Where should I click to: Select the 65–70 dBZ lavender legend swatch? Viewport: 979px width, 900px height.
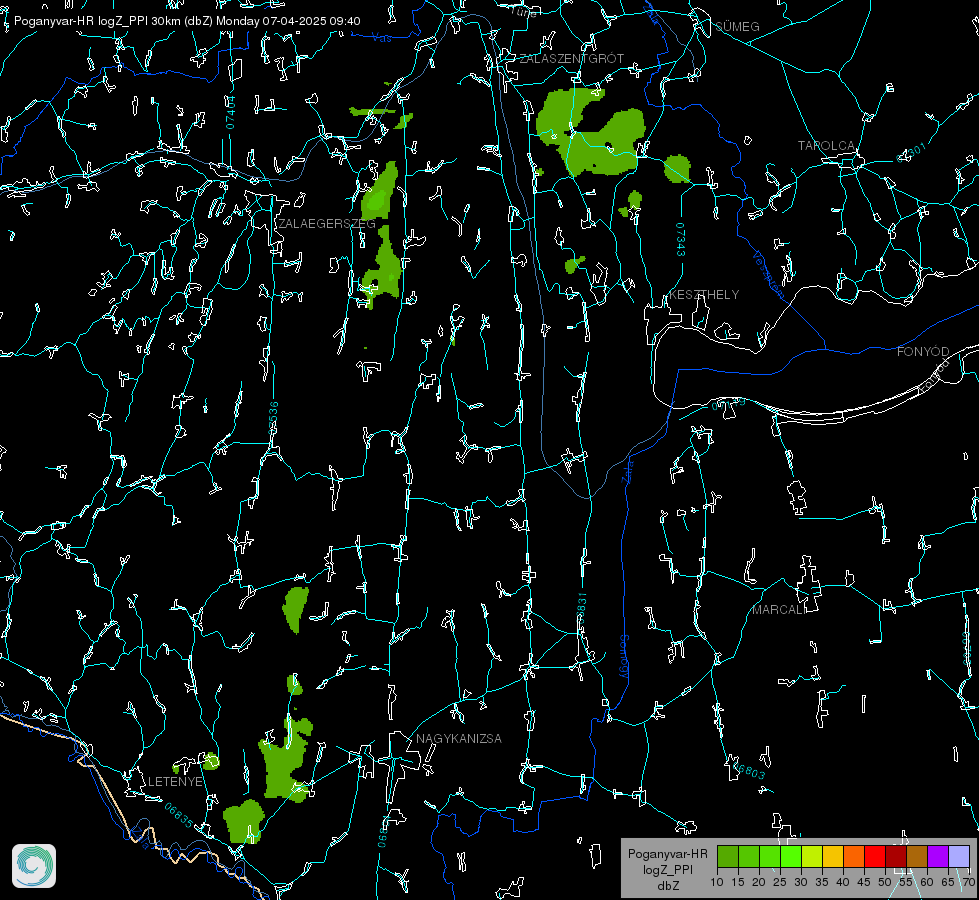click(959, 856)
